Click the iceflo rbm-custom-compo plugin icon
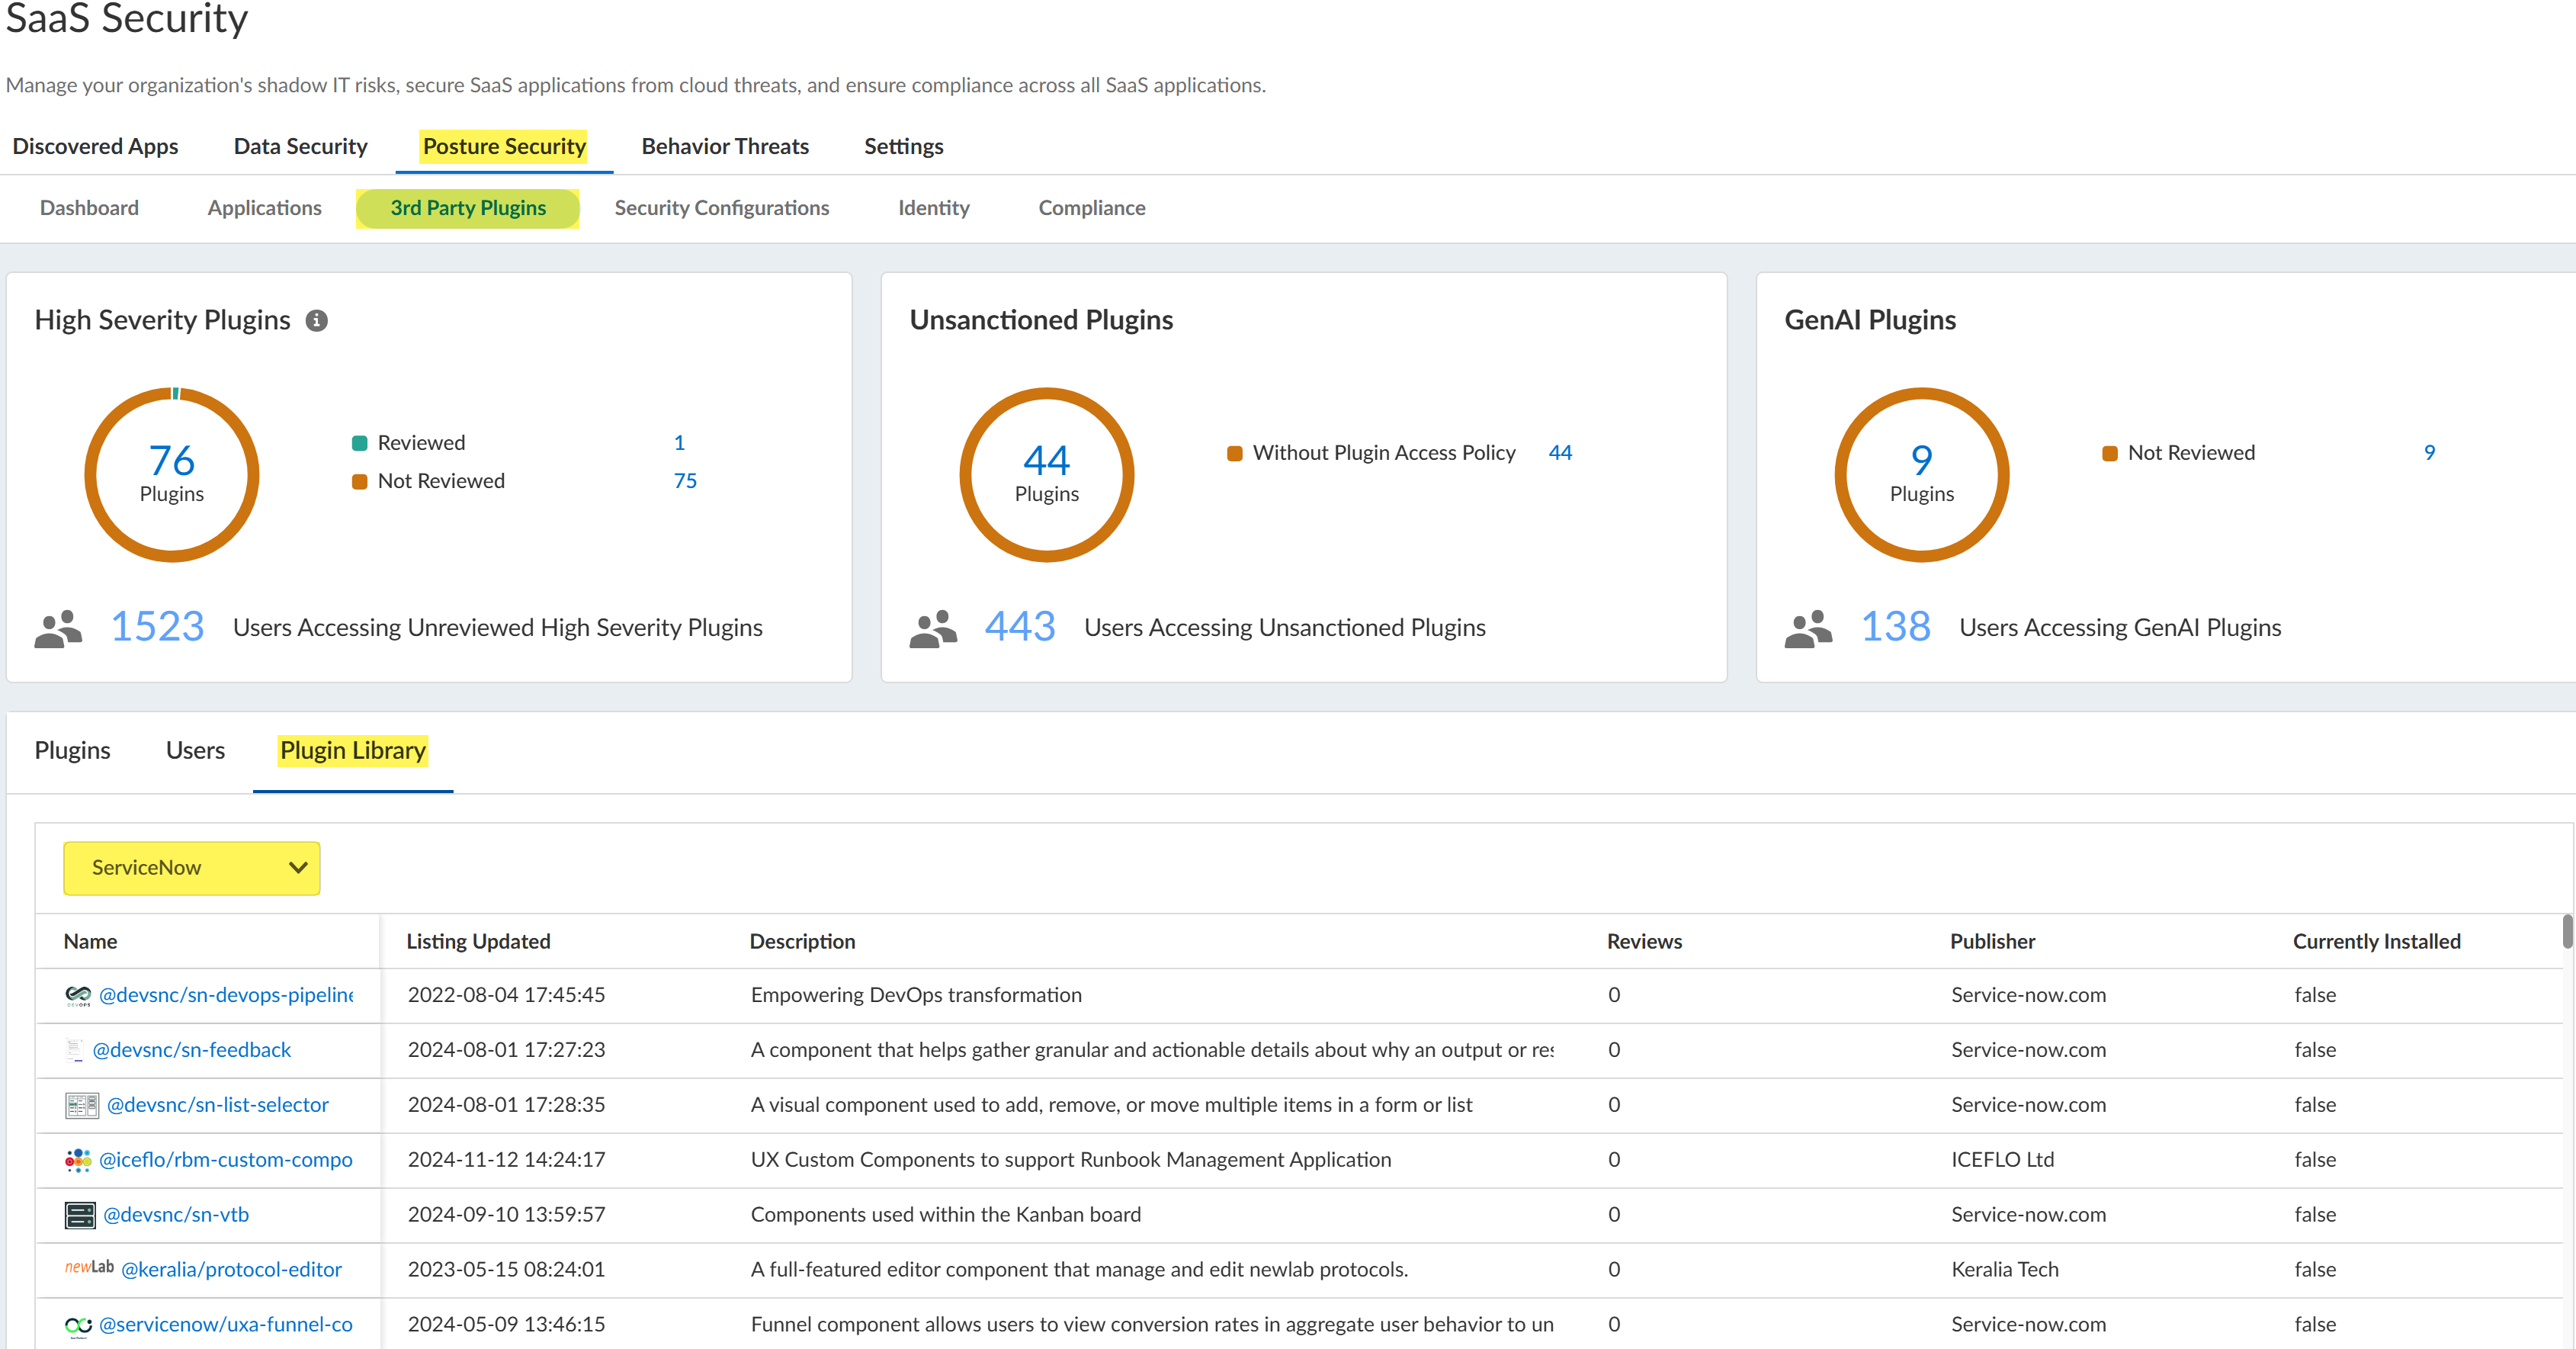The image size is (2576, 1349). click(x=77, y=1160)
